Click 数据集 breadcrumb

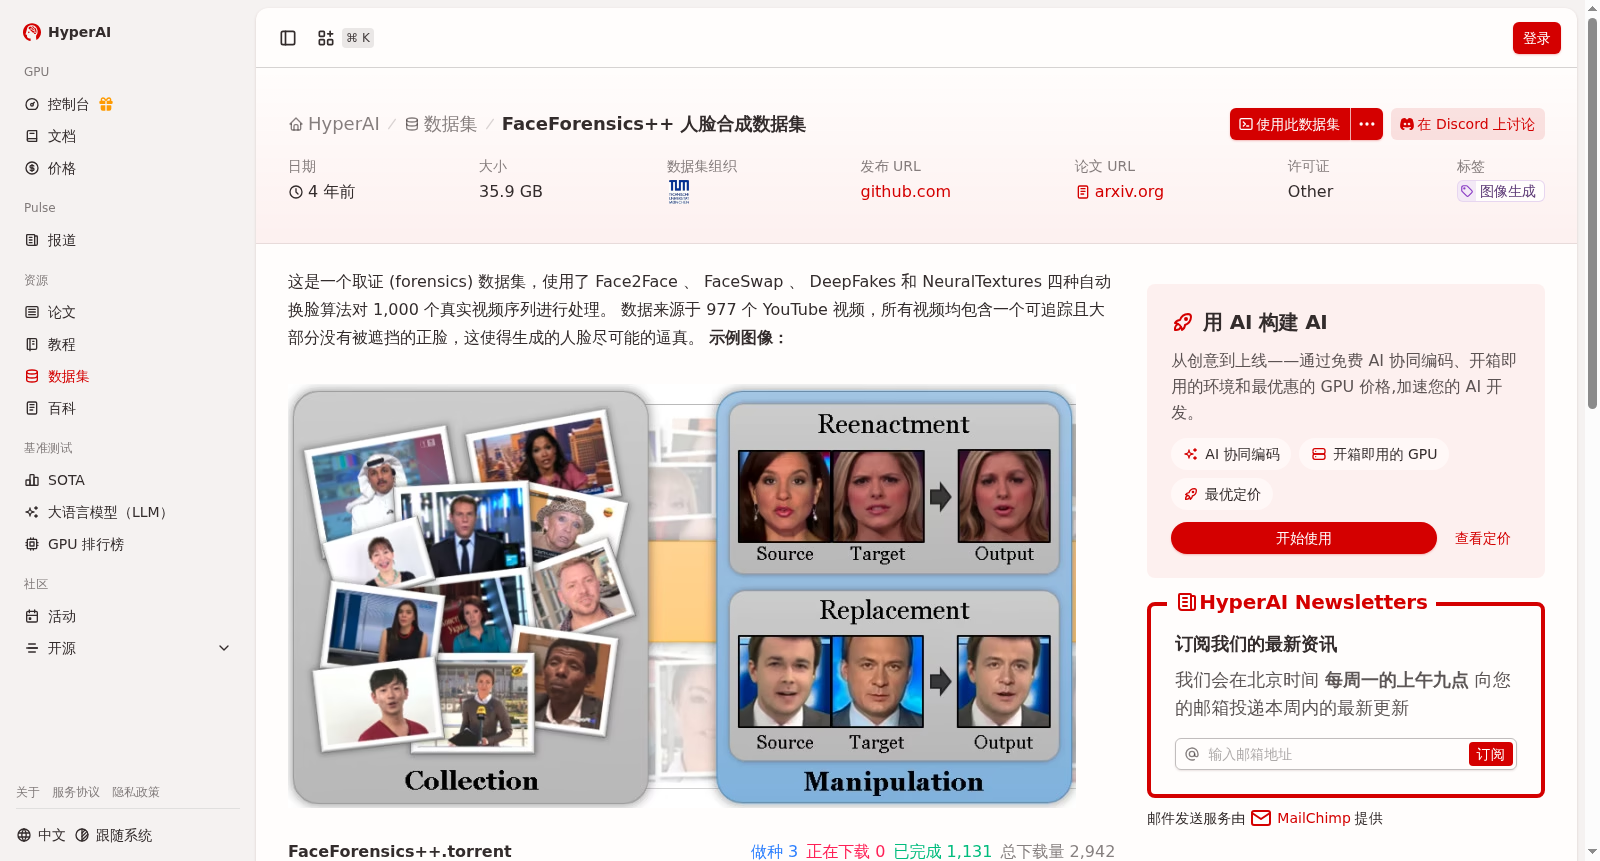coord(441,124)
